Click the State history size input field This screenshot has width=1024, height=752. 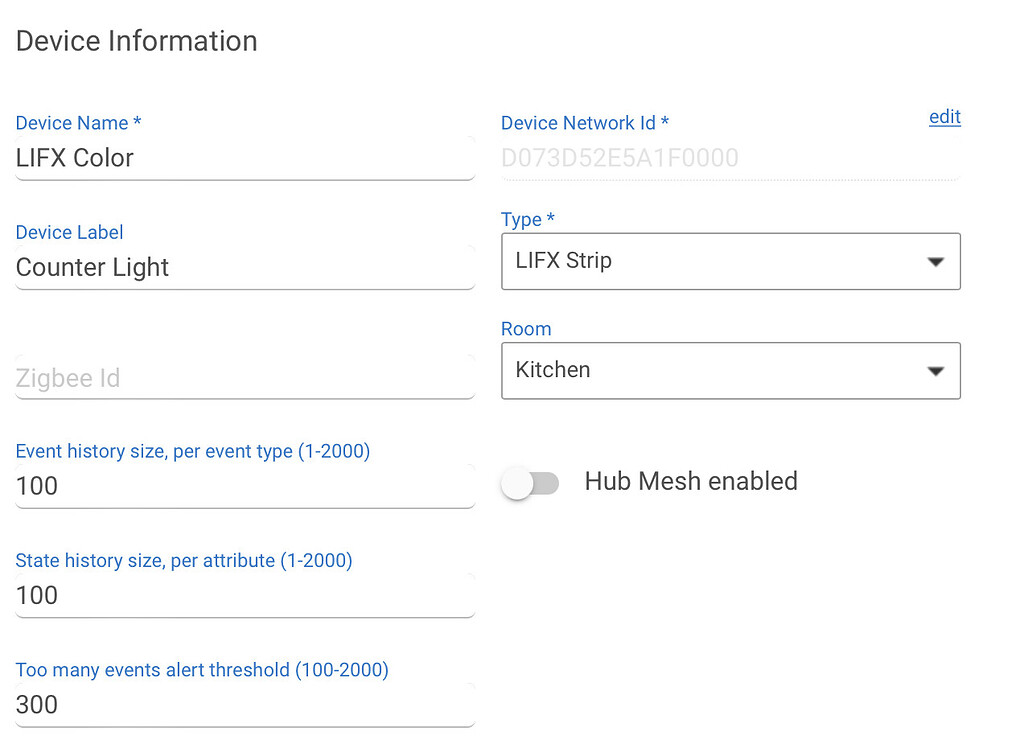click(245, 596)
